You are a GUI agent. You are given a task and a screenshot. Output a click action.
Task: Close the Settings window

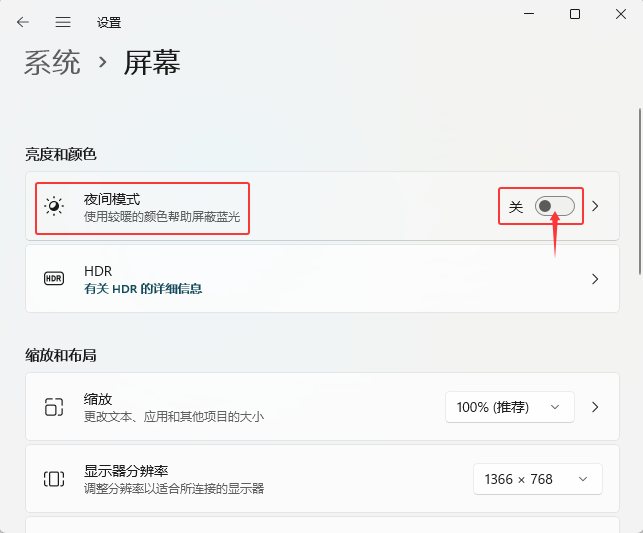tap(620, 14)
